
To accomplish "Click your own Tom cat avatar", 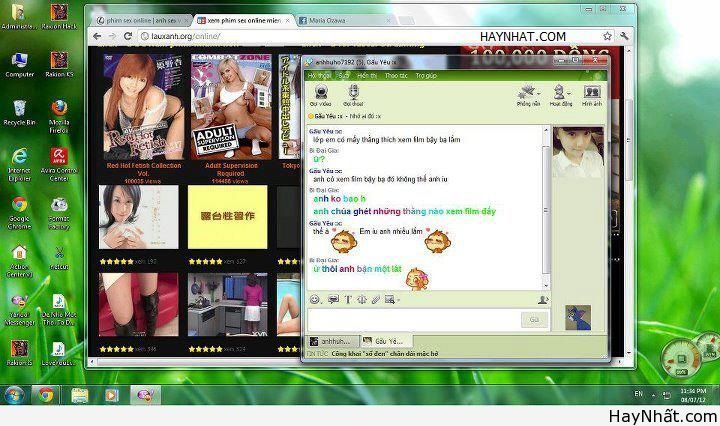I will tap(578, 317).
